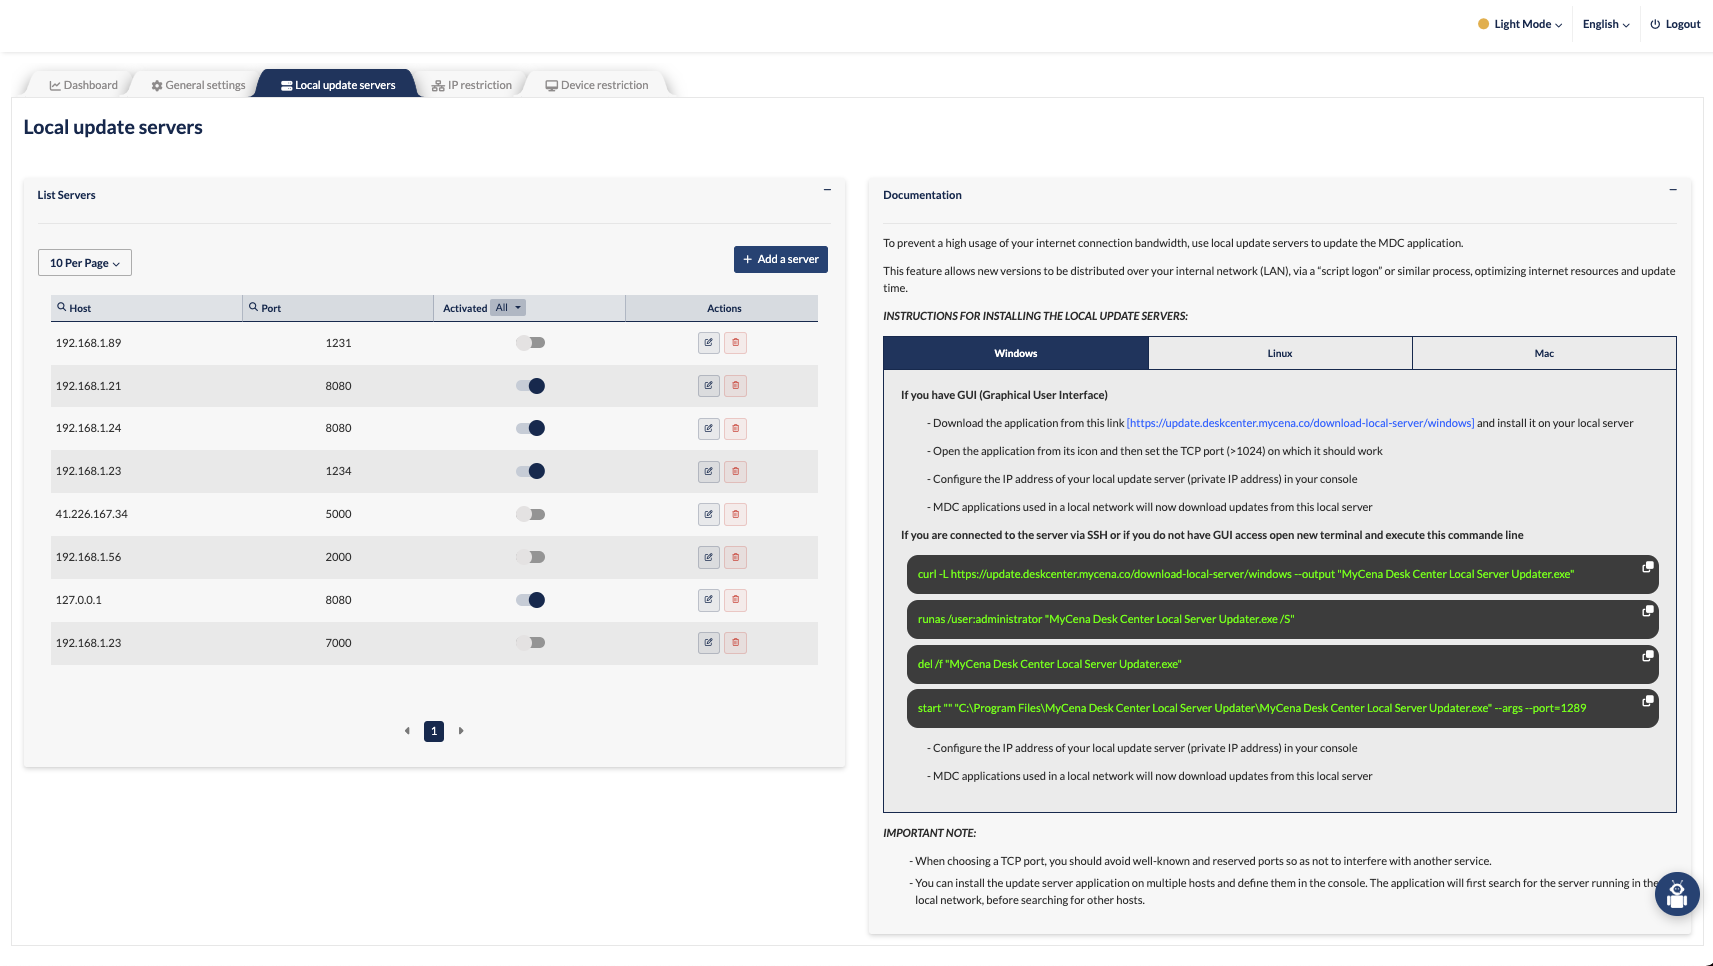1713x966 pixels.
Task: Enable activation for 192.168.1.56
Action: tap(530, 558)
